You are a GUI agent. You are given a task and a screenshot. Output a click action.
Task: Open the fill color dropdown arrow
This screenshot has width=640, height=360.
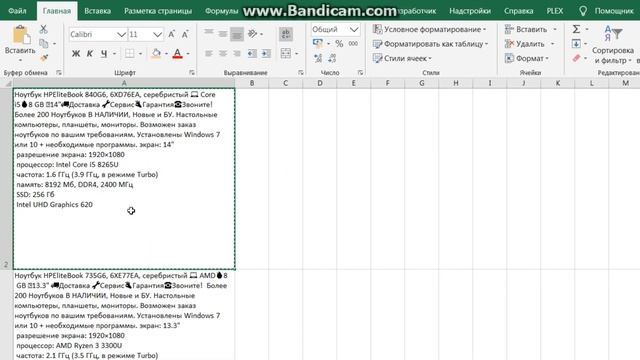click(x=166, y=54)
